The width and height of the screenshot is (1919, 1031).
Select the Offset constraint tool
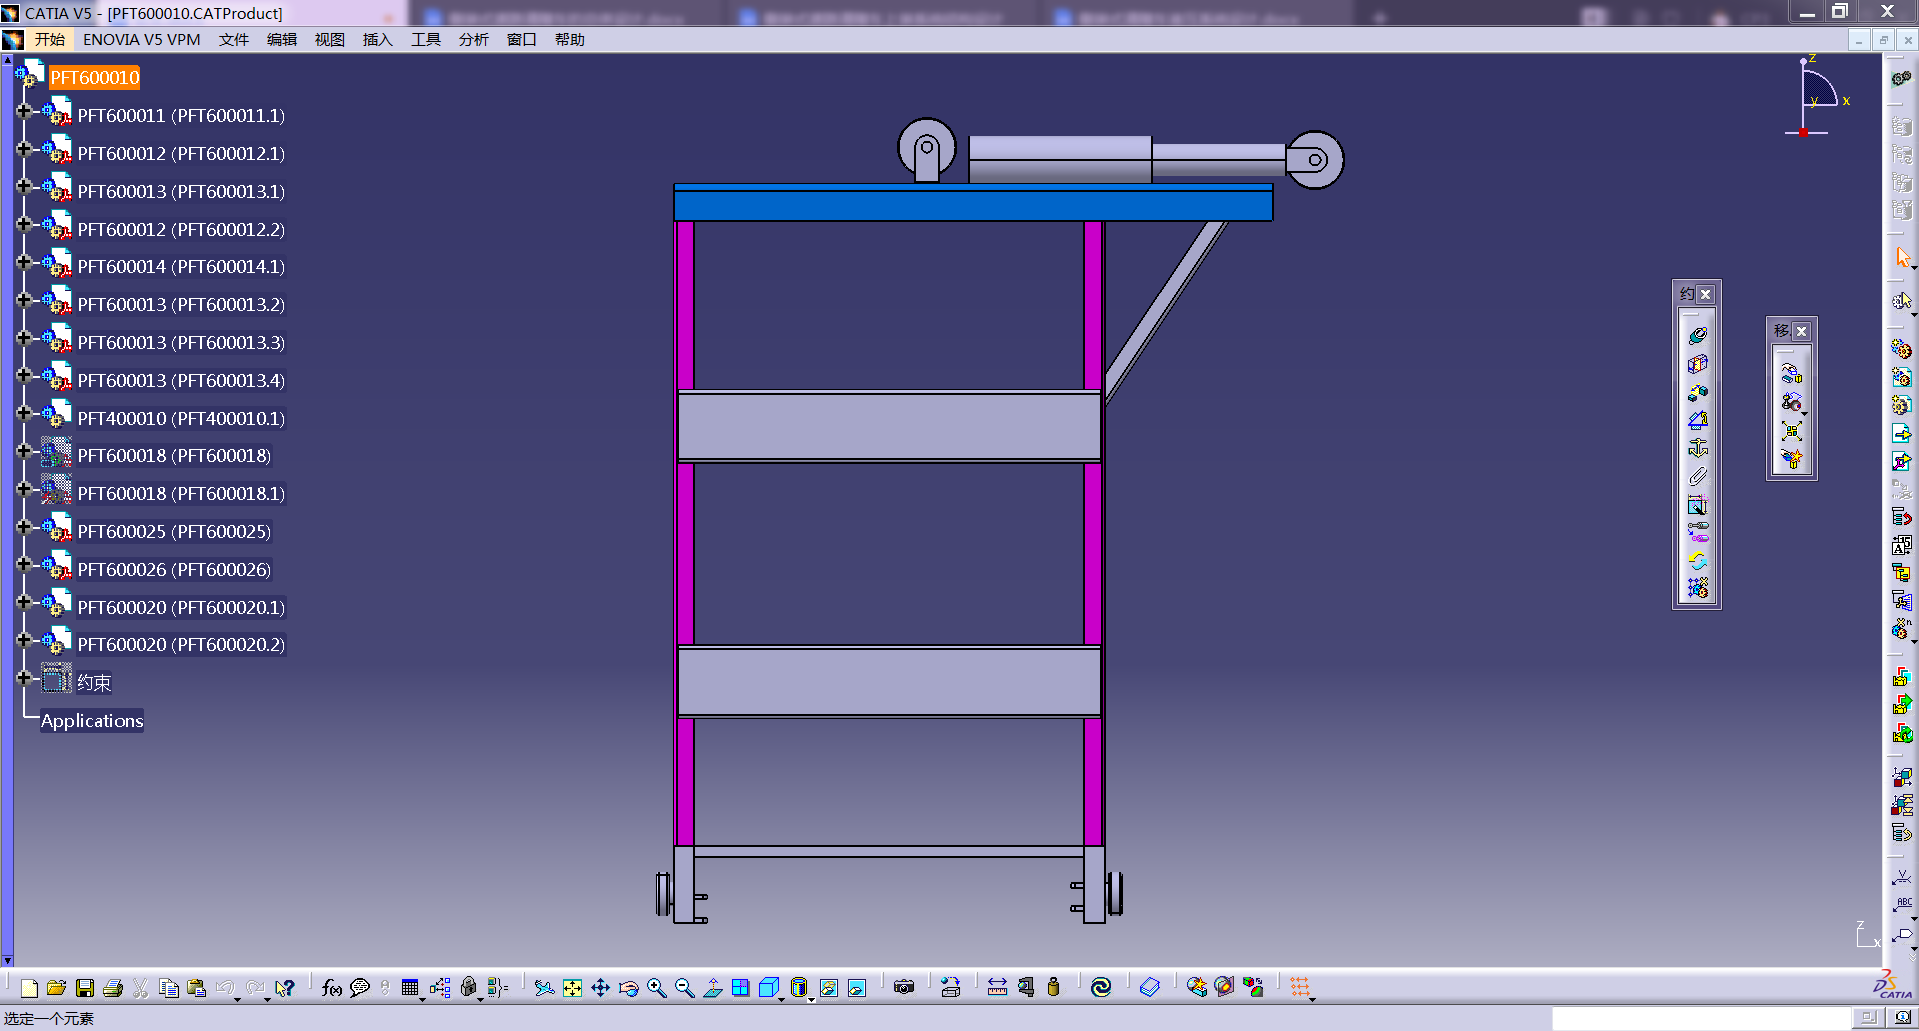(1698, 392)
